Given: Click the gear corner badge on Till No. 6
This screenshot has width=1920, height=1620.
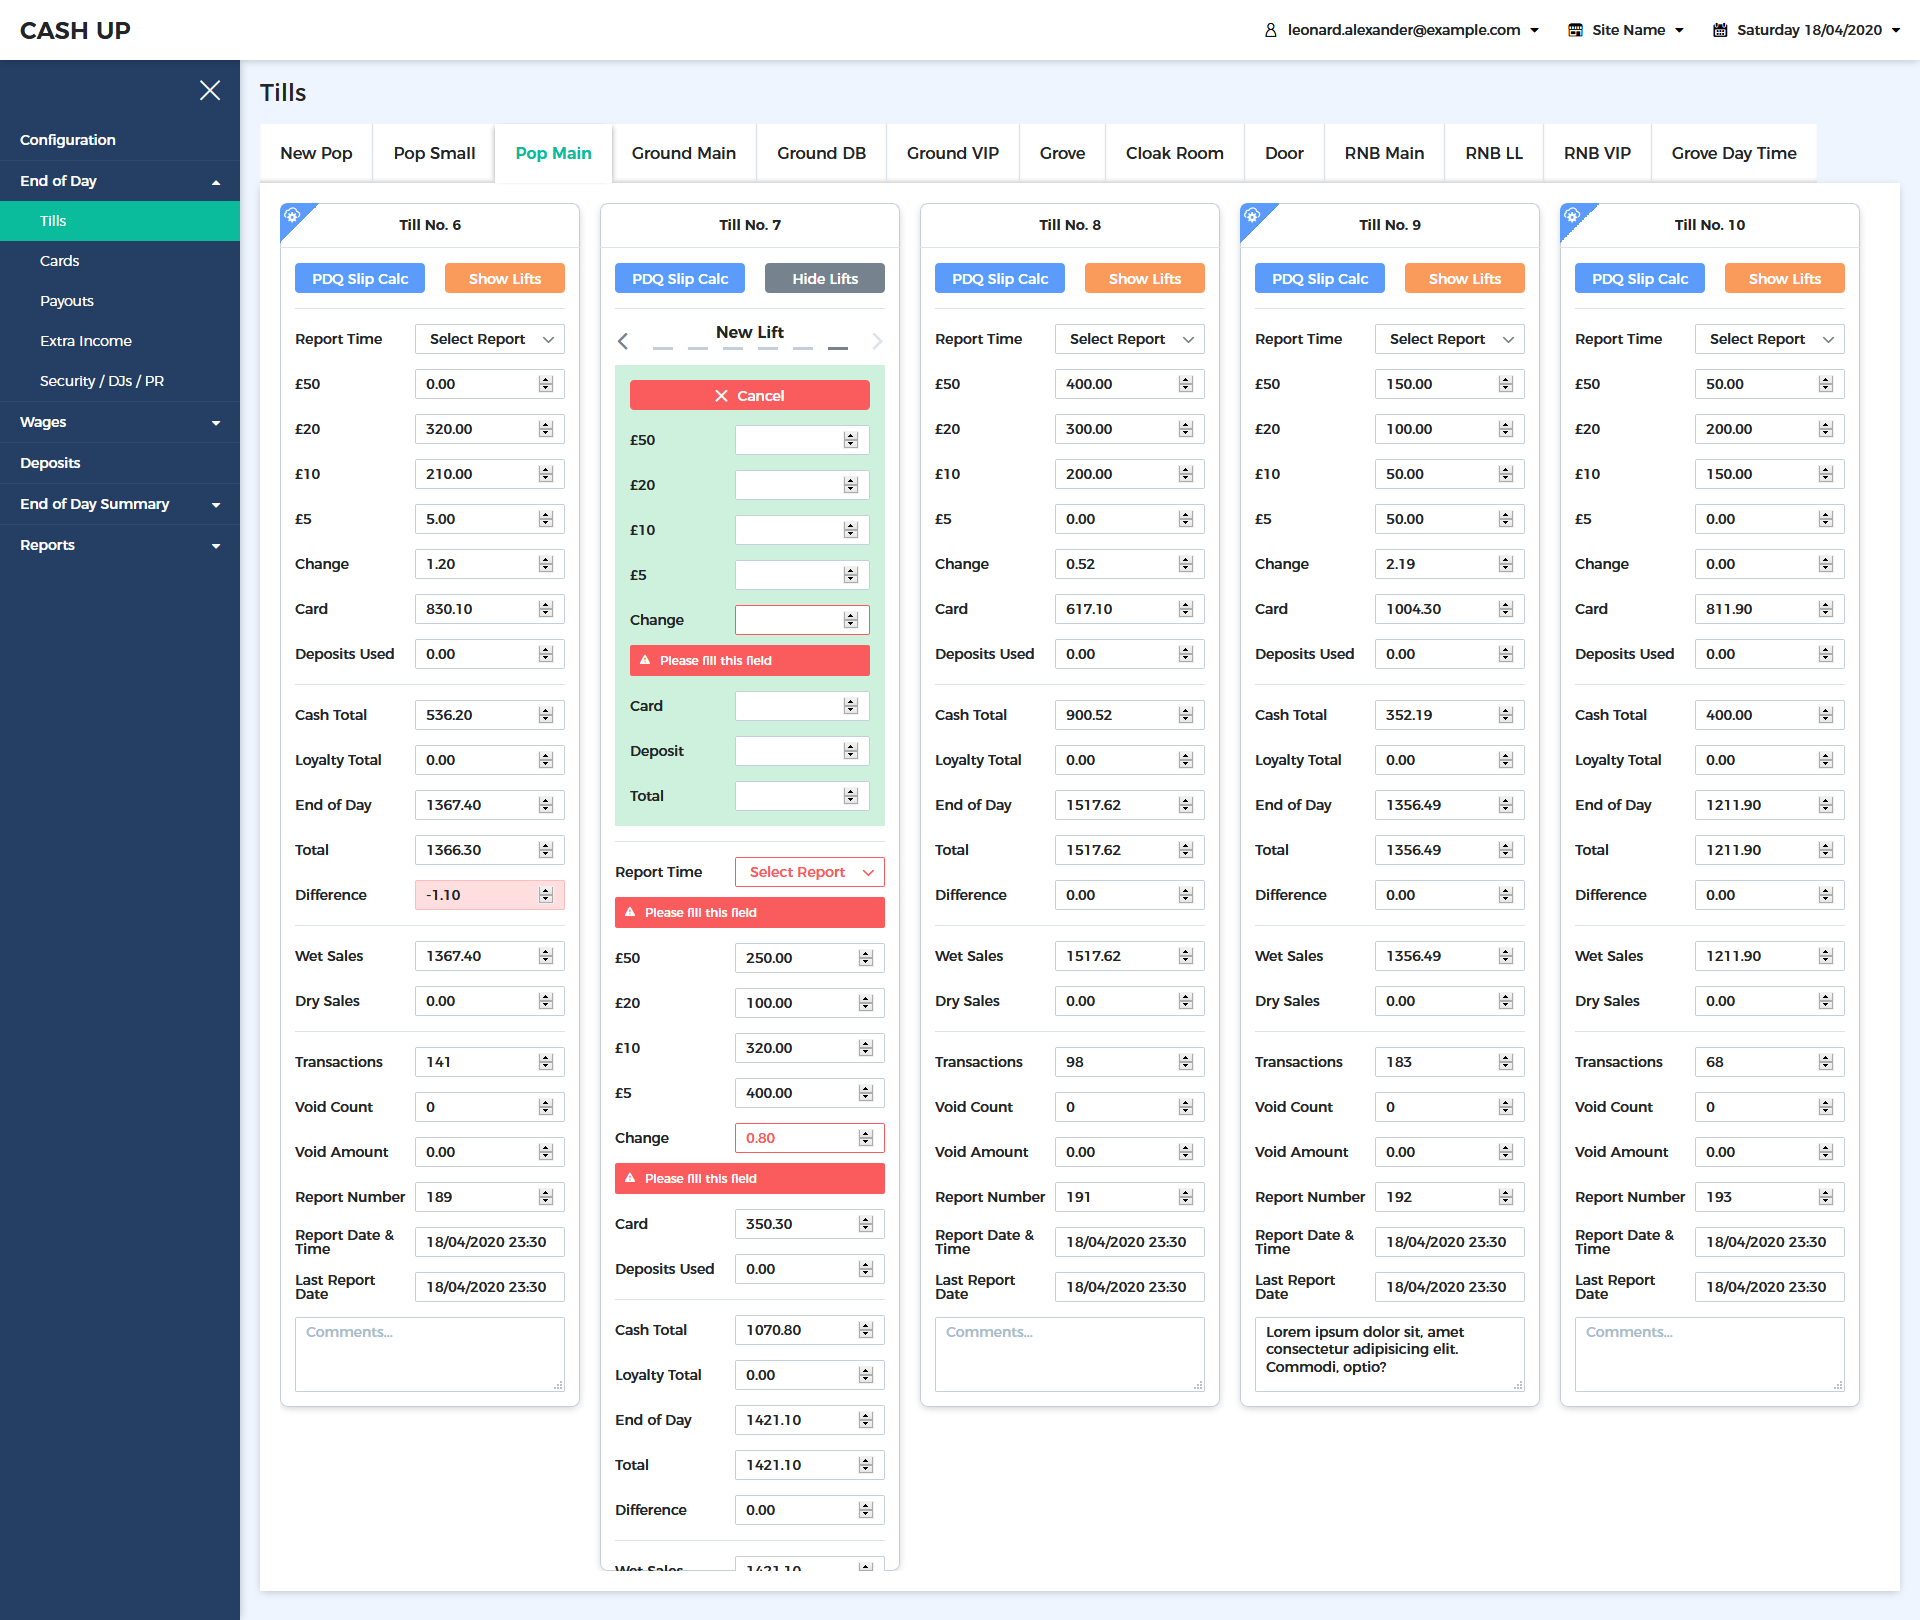Looking at the screenshot, I should (292, 215).
